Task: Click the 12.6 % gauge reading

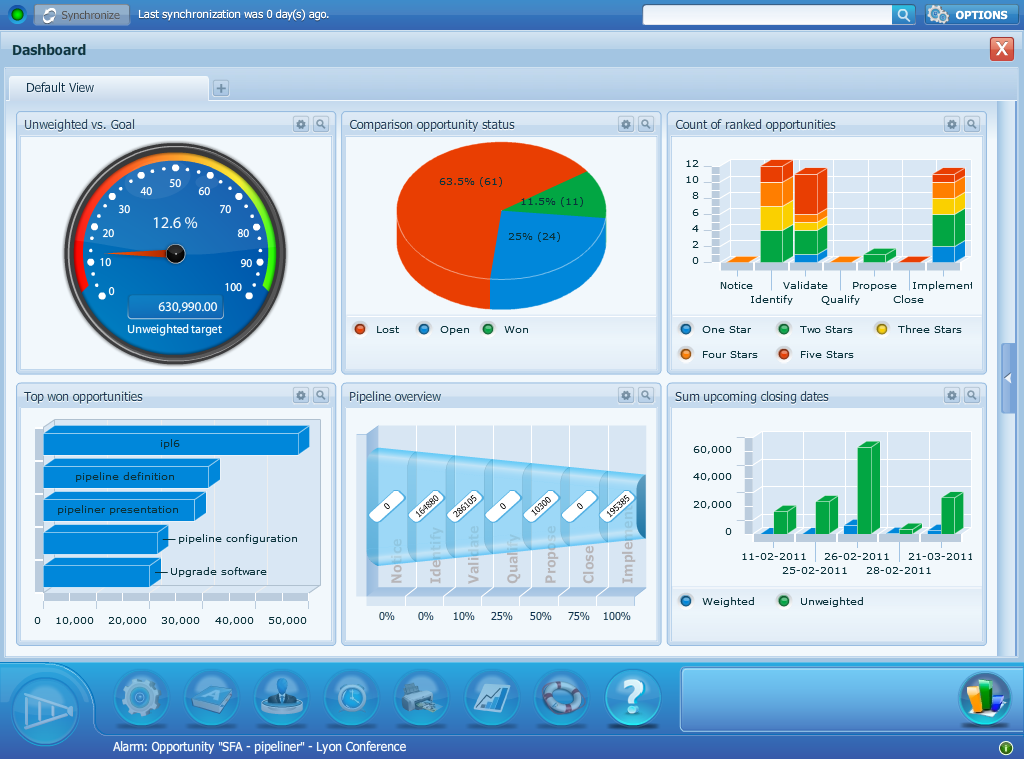Action: coord(175,223)
